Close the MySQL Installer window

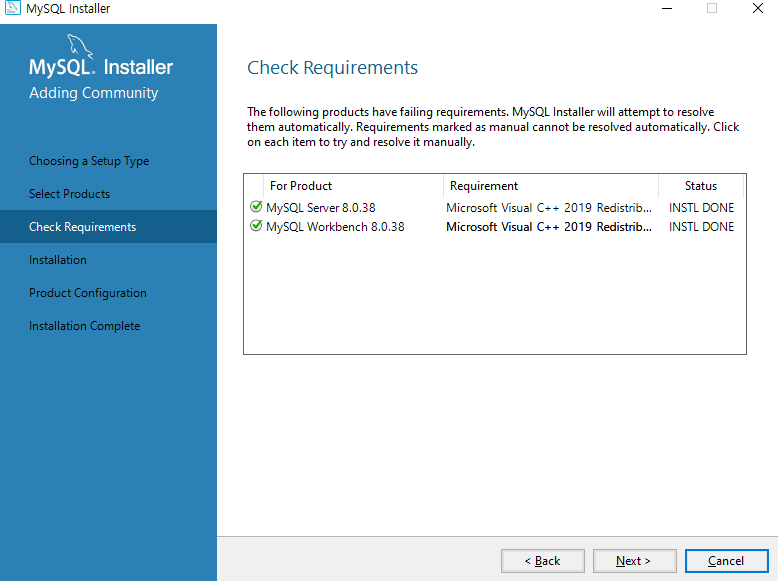coord(758,8)
